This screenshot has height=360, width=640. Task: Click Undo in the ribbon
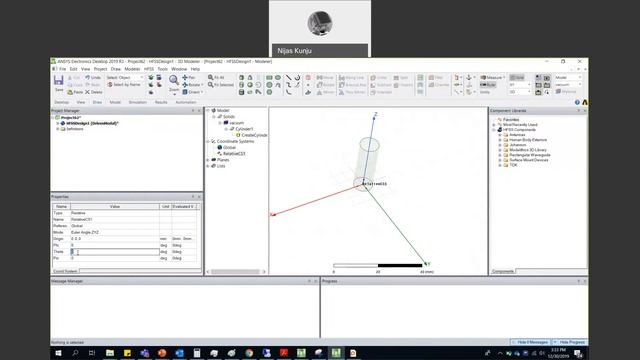(93, 78)
